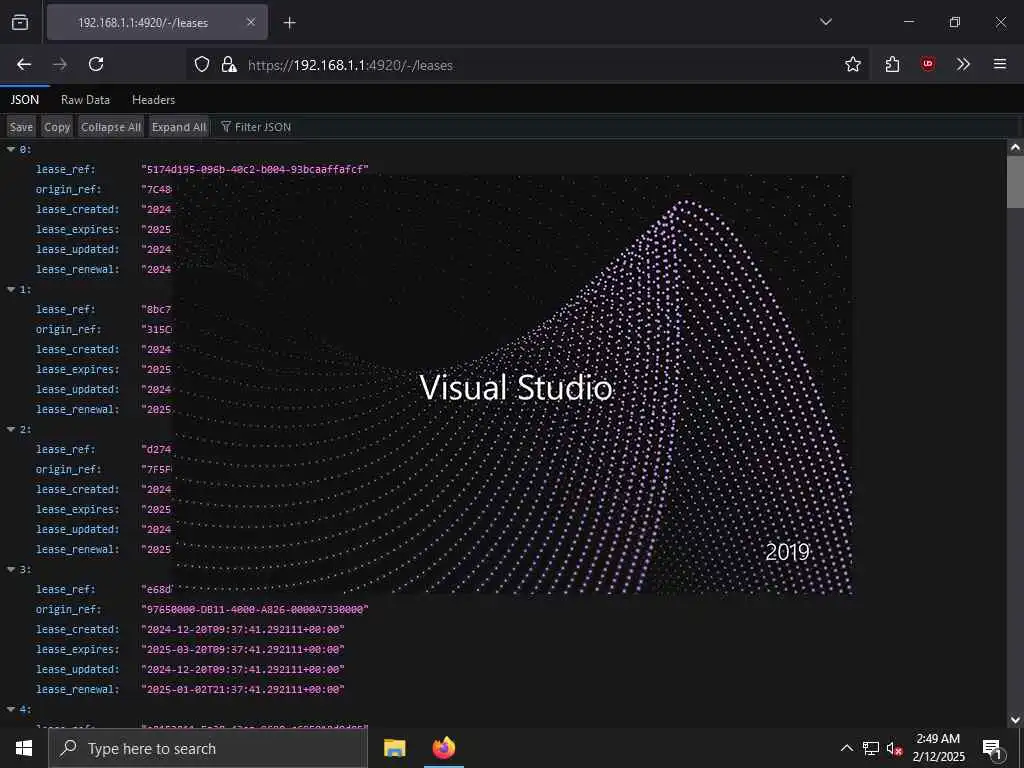Viewport: 1024px width, 768px height.
Task: Collapse JSON array item 0
Action: click(11, 150)
